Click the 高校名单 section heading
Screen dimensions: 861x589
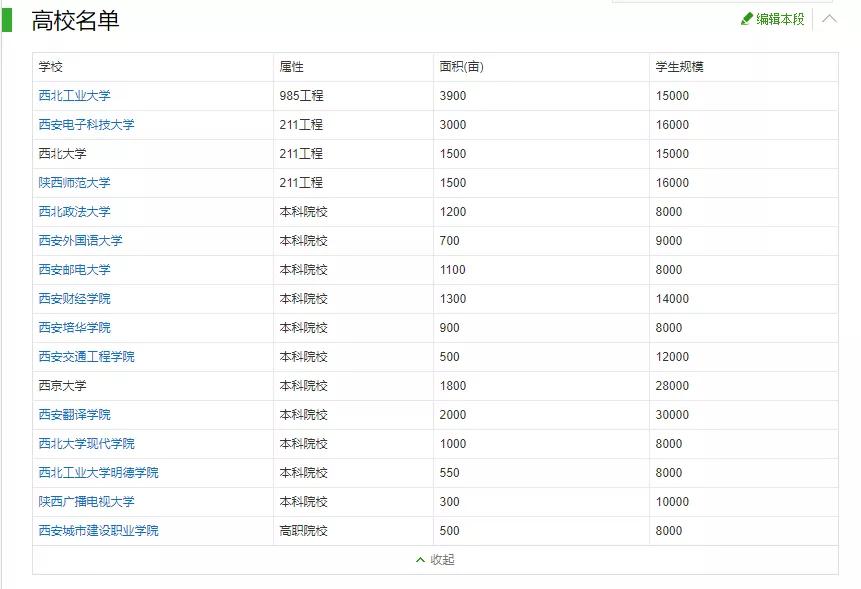[75, 21]
